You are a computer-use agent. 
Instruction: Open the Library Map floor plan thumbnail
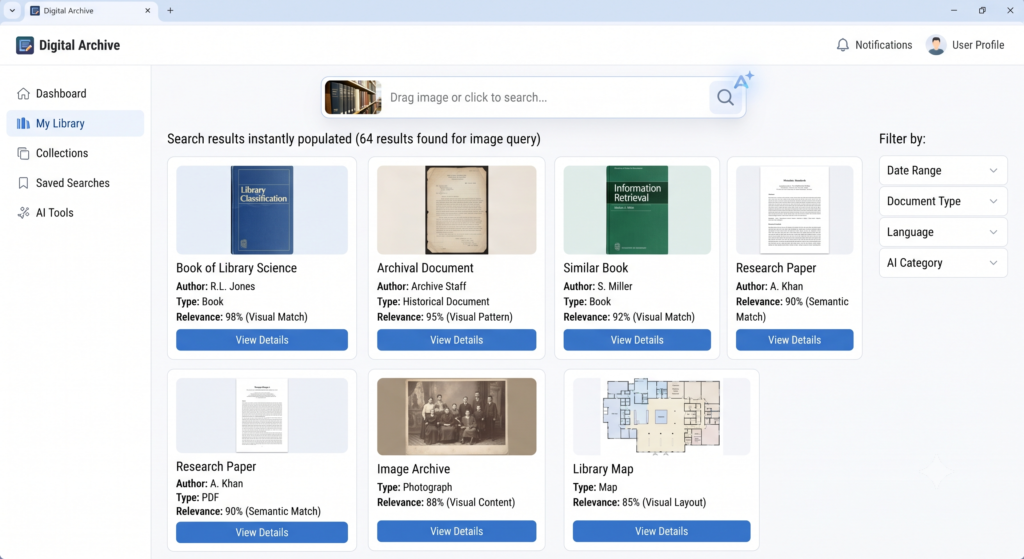pos(662,416)
